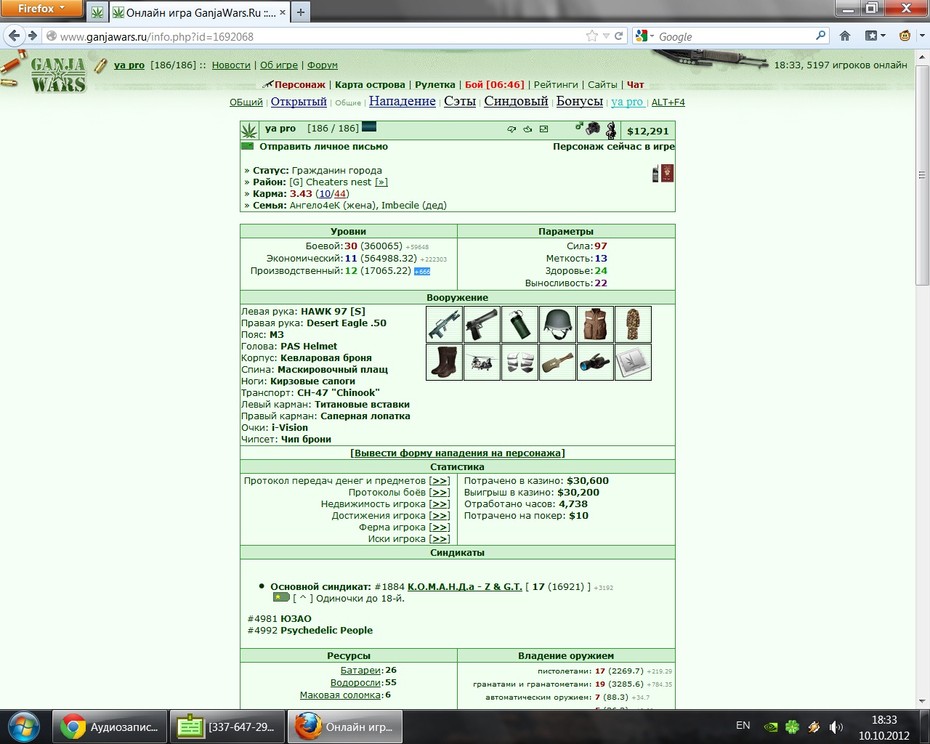The width and height of the screenshot is (930, 744).
Task: Click the district [»] link after Cheaters nest
Action: click(381, 182)
